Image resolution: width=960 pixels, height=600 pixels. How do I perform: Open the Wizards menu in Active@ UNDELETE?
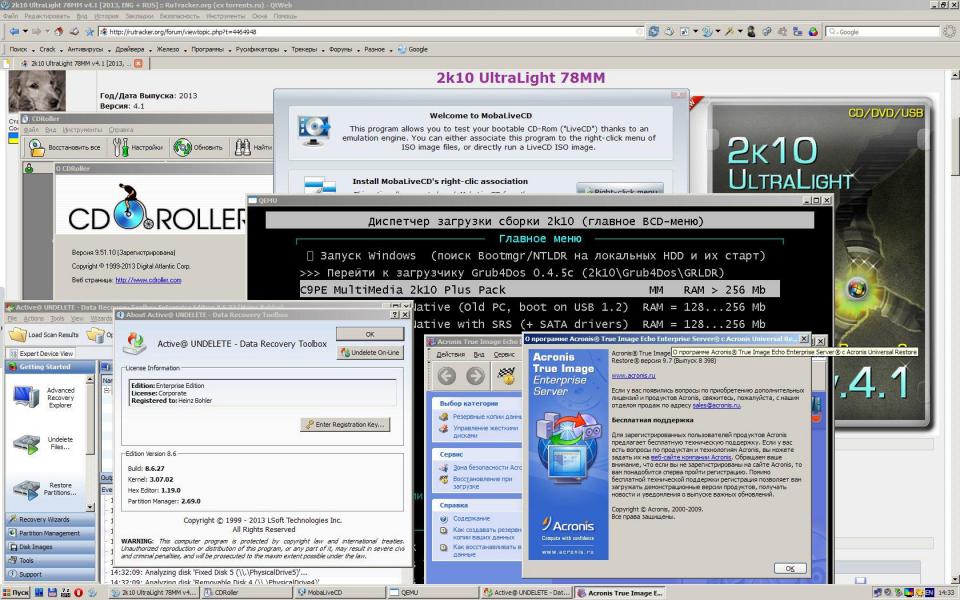101,319
